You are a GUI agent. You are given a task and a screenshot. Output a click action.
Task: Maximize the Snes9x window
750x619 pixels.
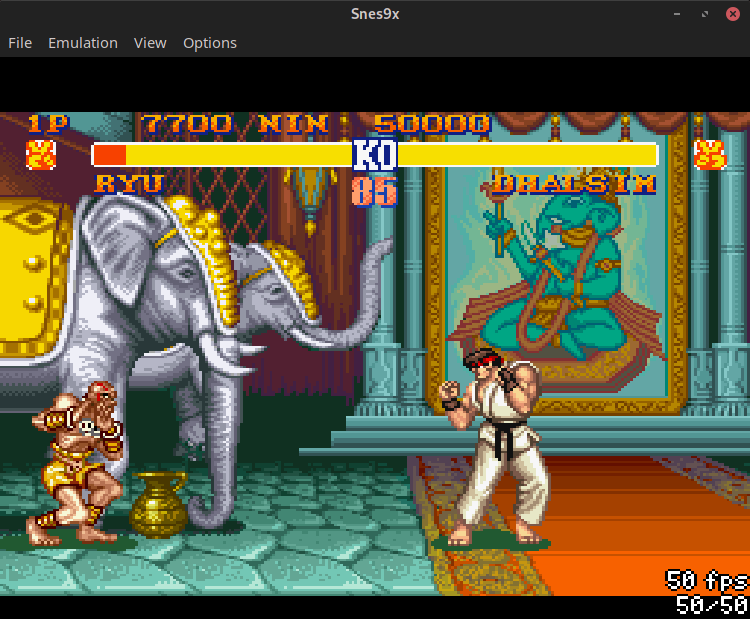[705, 14]
